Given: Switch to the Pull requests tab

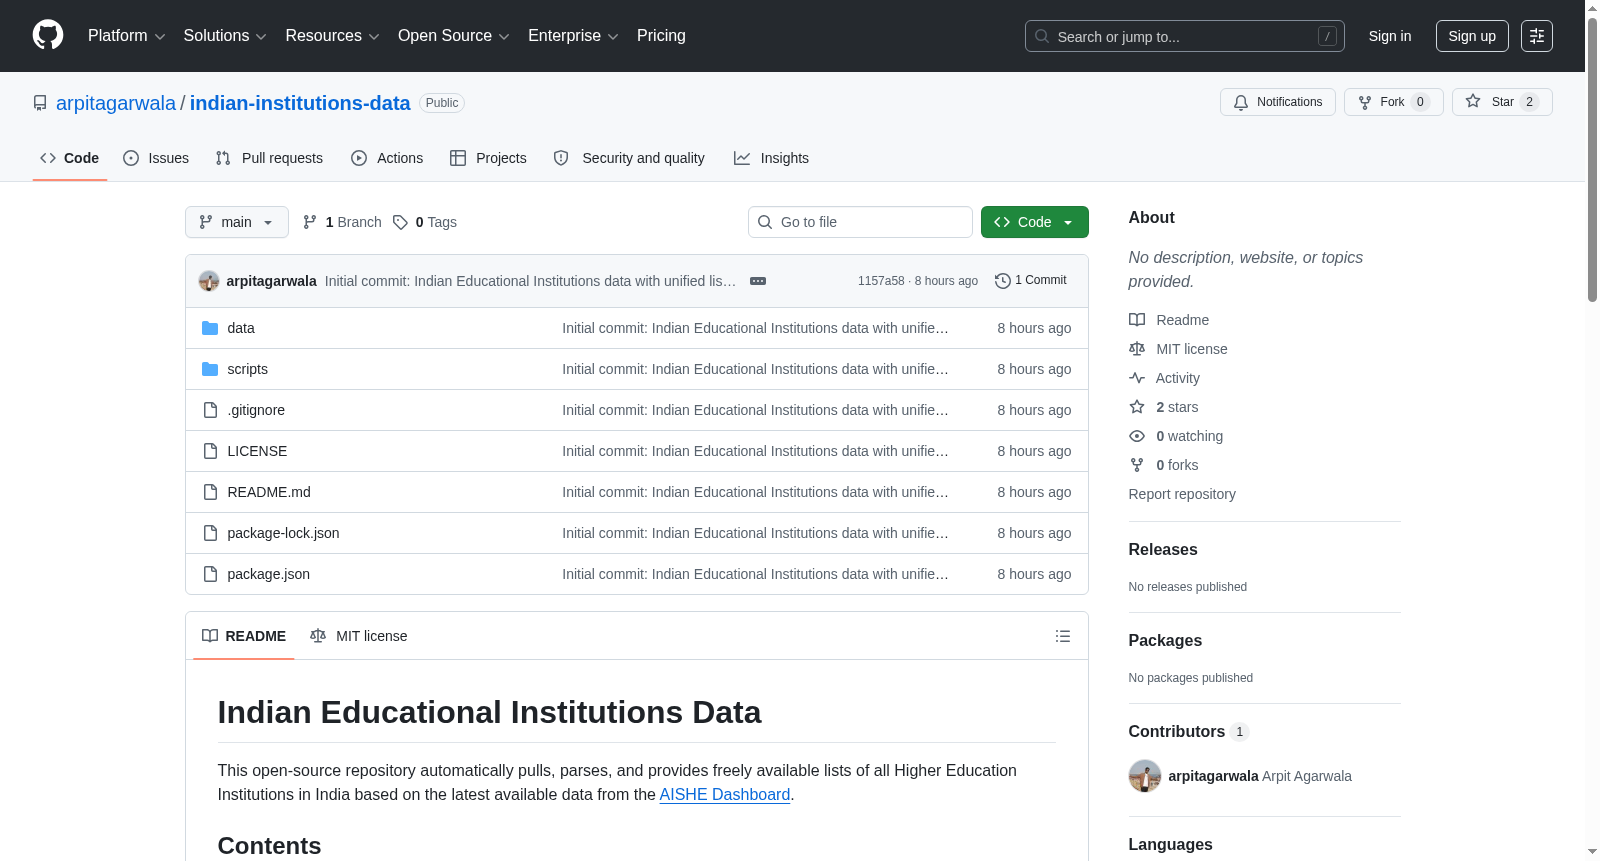Looking at the screenshot, I should [x=269, y=158].
